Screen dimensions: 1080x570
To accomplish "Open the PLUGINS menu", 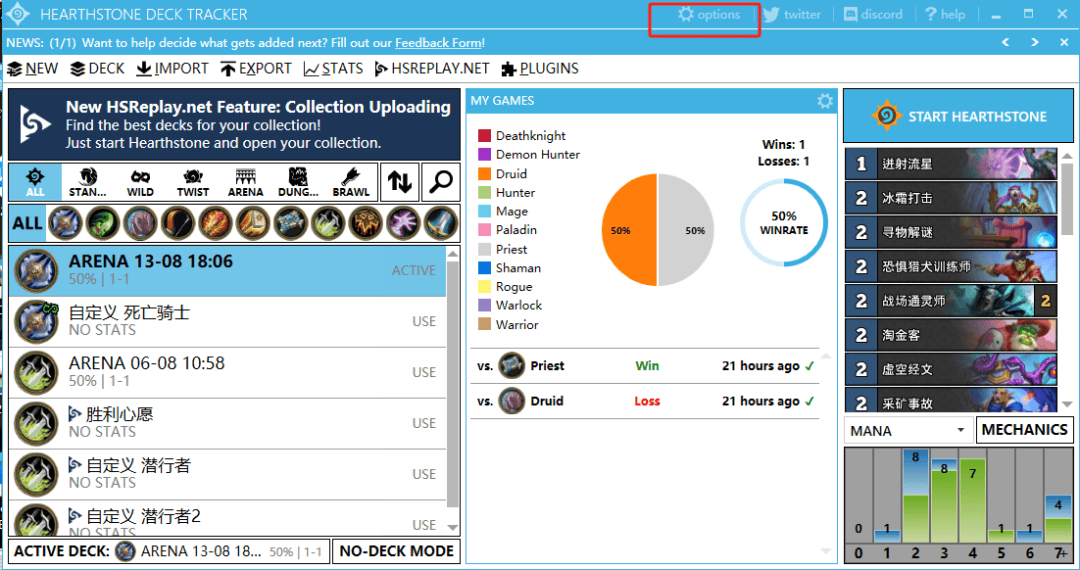I will (x=539, y=69).
